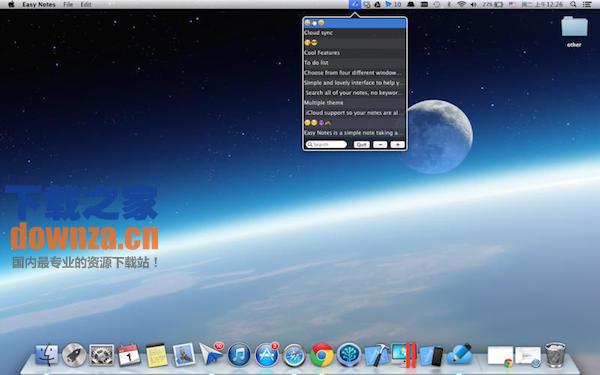Viewport: 600px width, 375px height.
Task: Select the 'To do list' note
Action: [354, 63]
